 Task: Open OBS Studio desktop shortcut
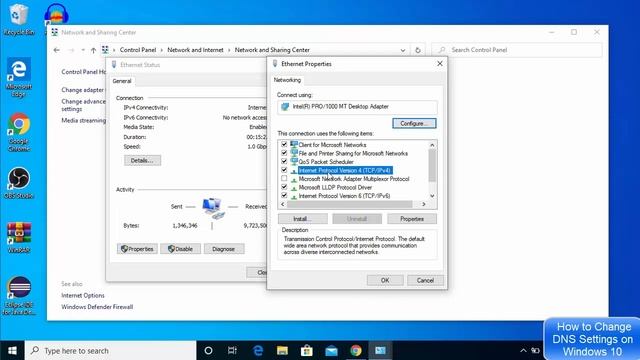point(18,183)
